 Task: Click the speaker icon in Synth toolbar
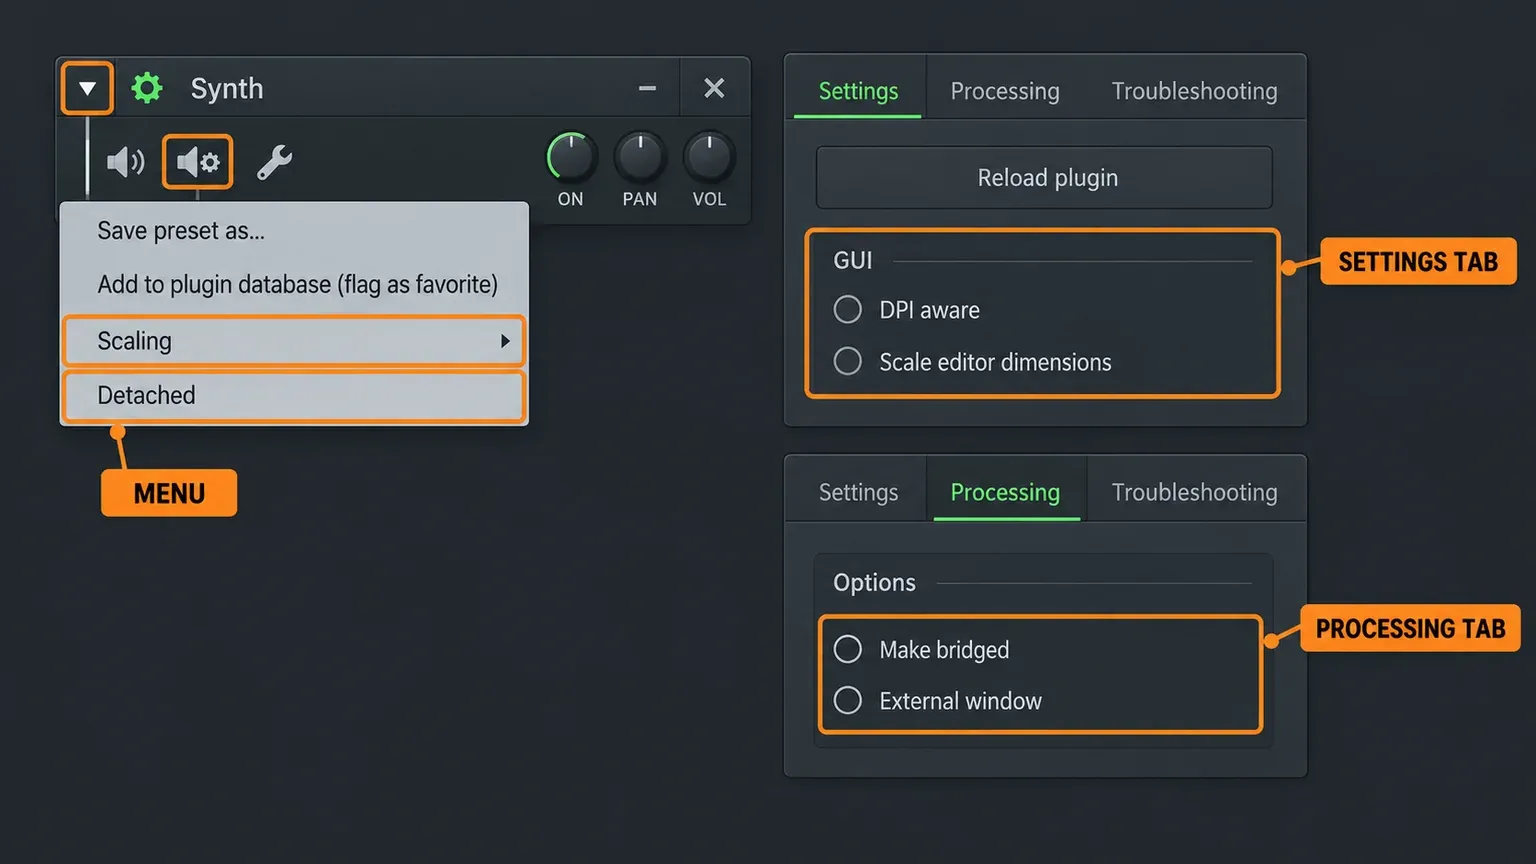tap(125, 162)
